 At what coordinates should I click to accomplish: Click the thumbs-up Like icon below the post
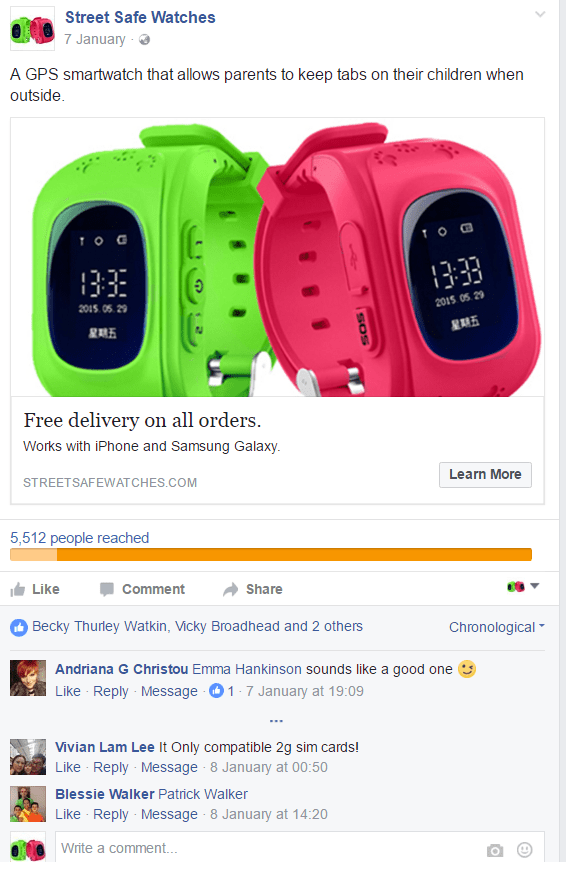18,589
